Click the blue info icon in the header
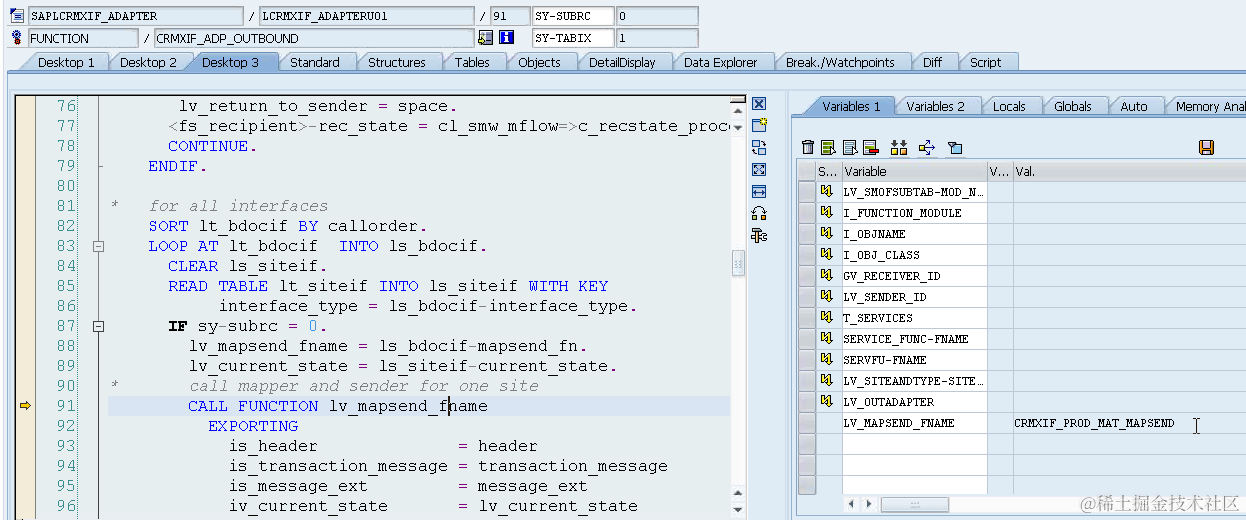Image resolution: width=1246 pixels, height=520 pixels. pos(506,38)
